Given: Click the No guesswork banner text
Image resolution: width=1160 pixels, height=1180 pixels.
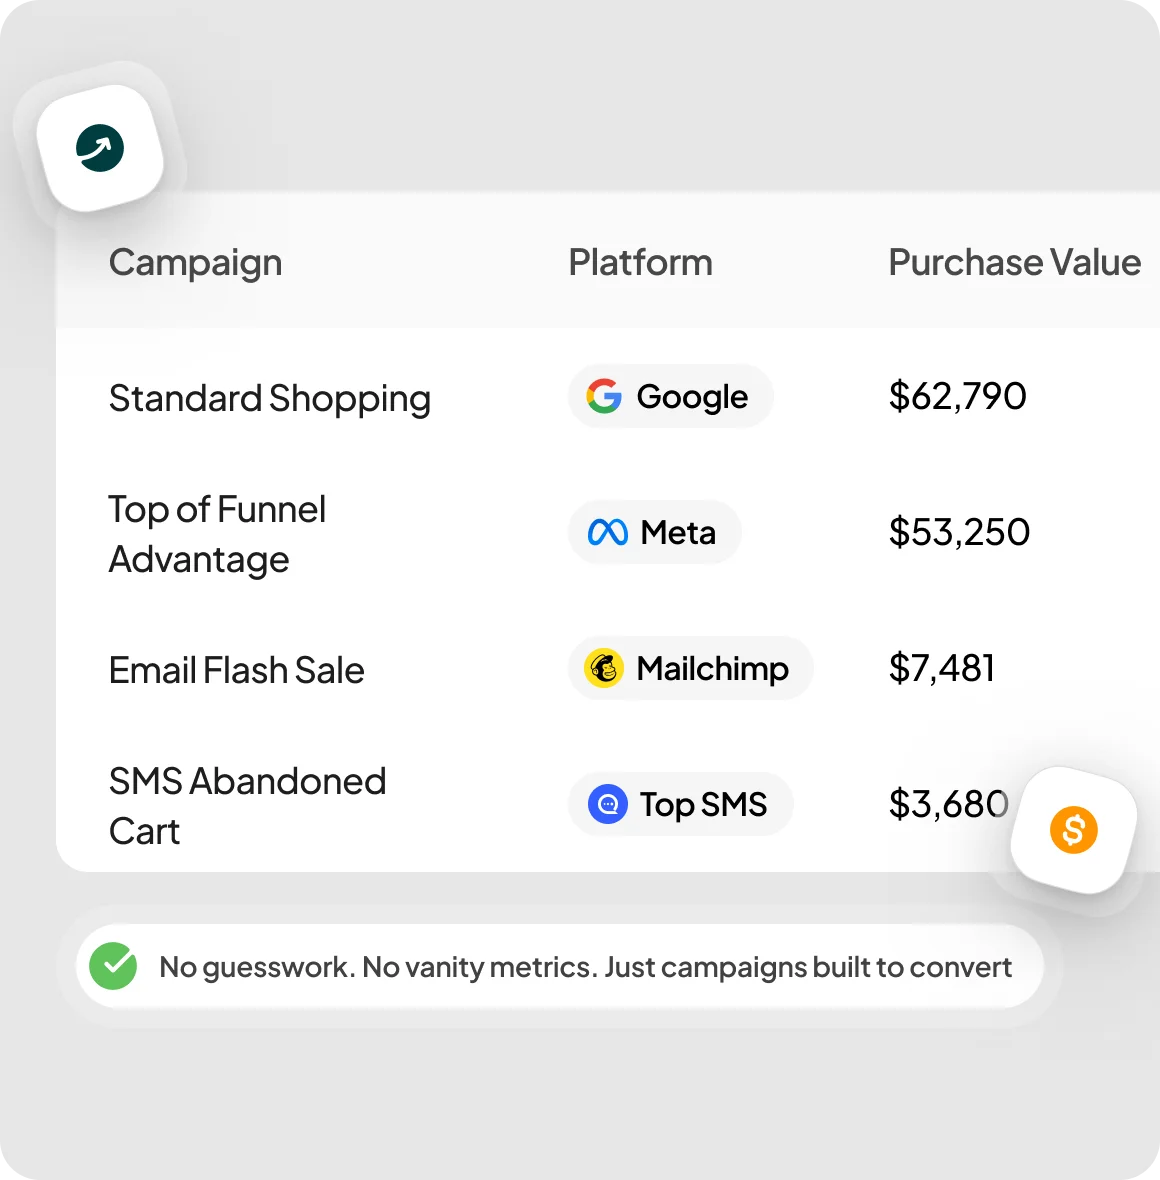Looking at the screenshot, I should click(586, 967).
